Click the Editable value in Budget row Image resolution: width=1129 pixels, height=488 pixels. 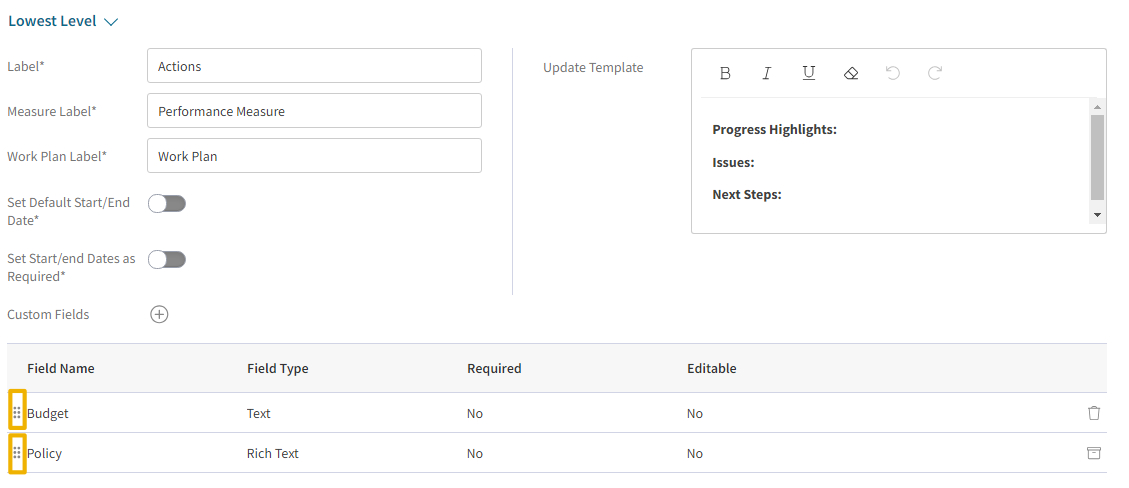(x=695, y=414)
